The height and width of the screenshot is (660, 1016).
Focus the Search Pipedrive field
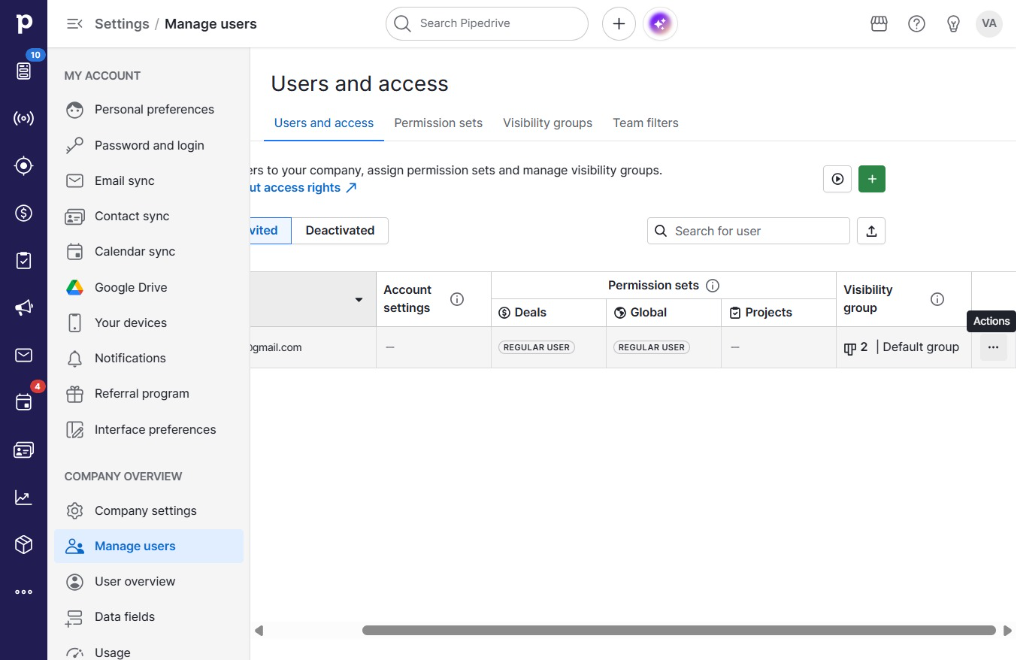487,24
